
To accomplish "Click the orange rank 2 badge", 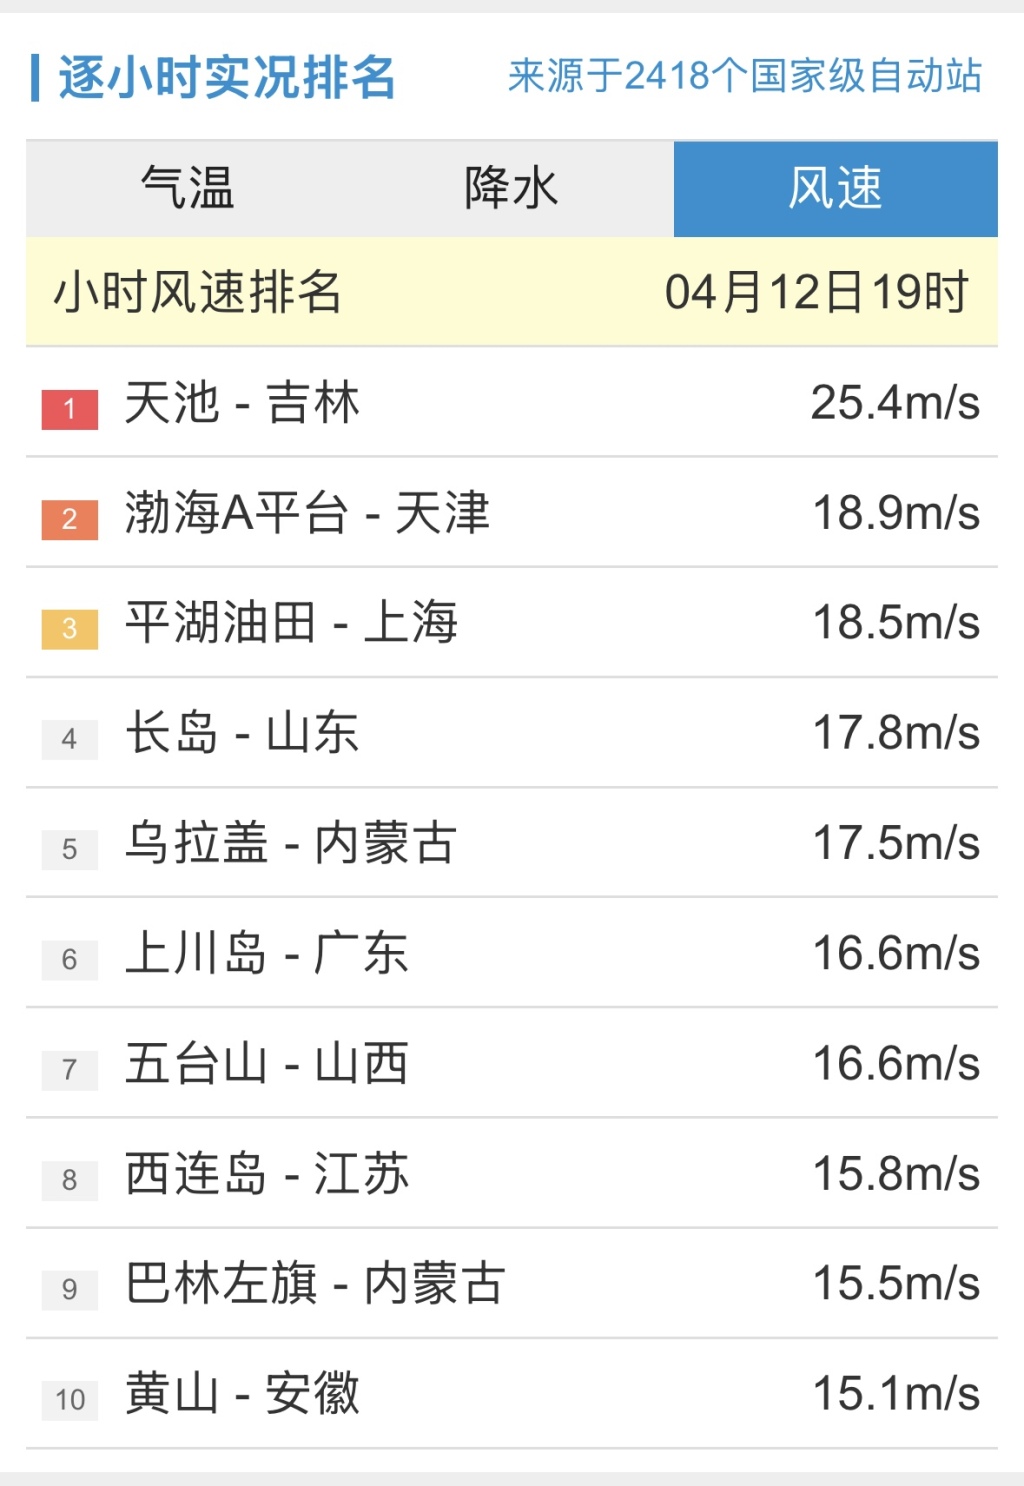I will click(x=70, y=519).
